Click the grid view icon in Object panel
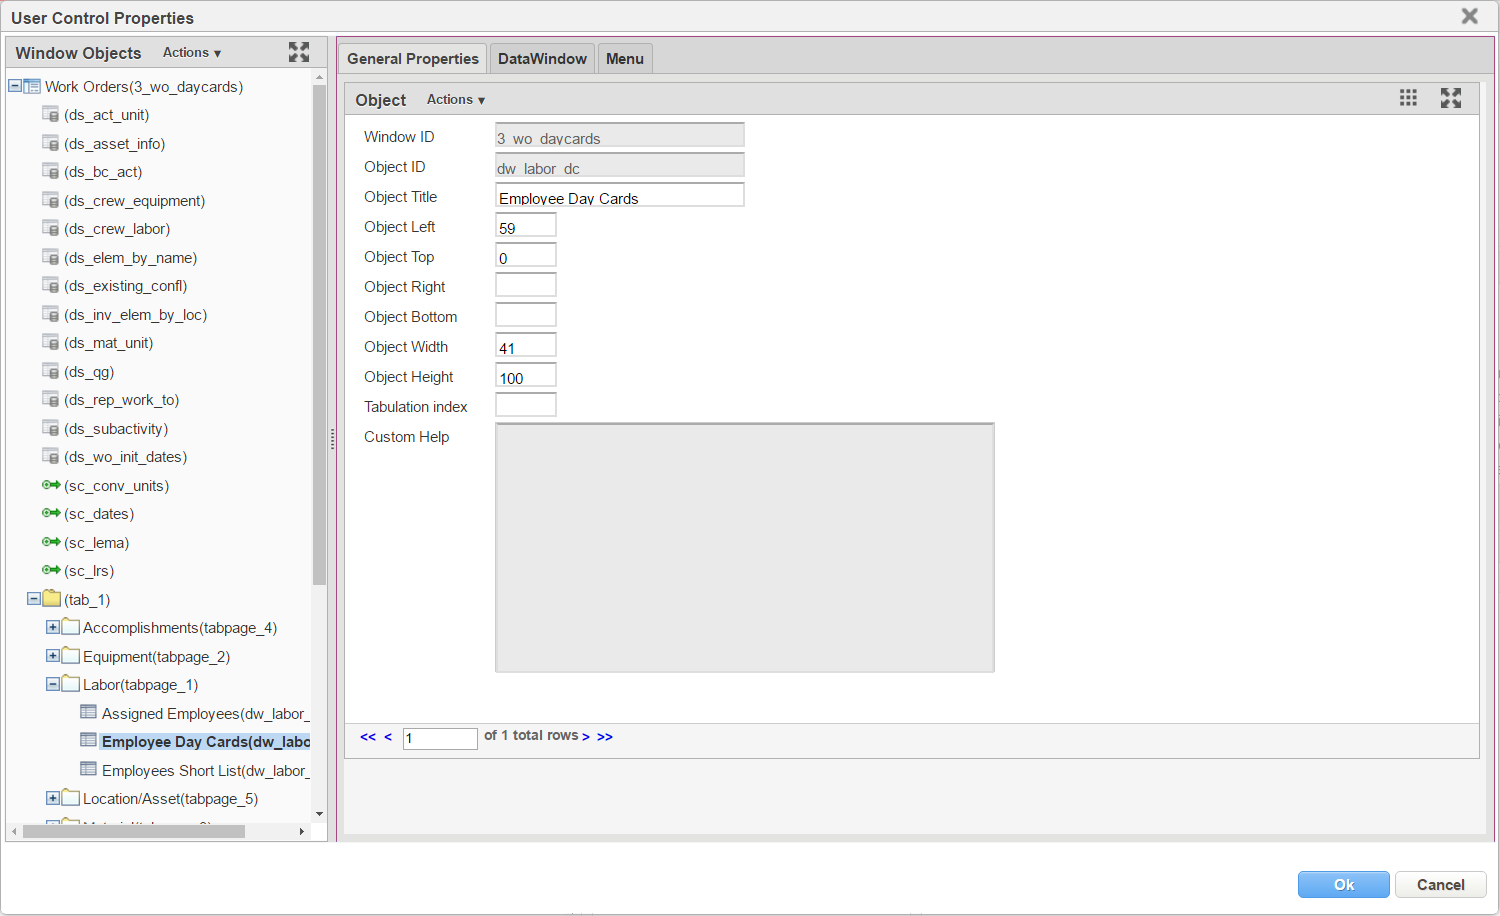This screenshot has height=916, width=1500. (x=1408, y=98)
